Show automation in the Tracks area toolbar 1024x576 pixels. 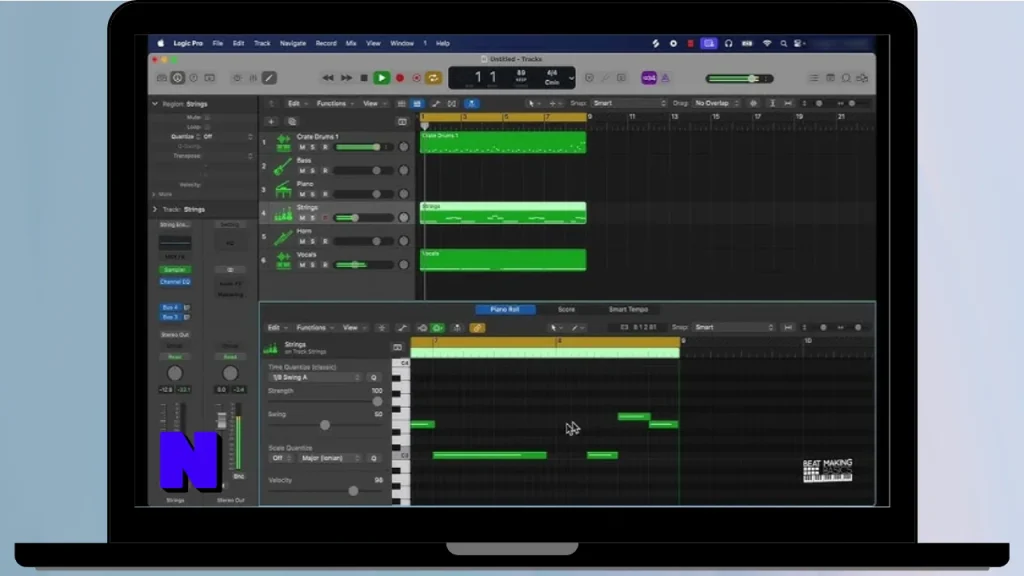[x=436, y=104]
